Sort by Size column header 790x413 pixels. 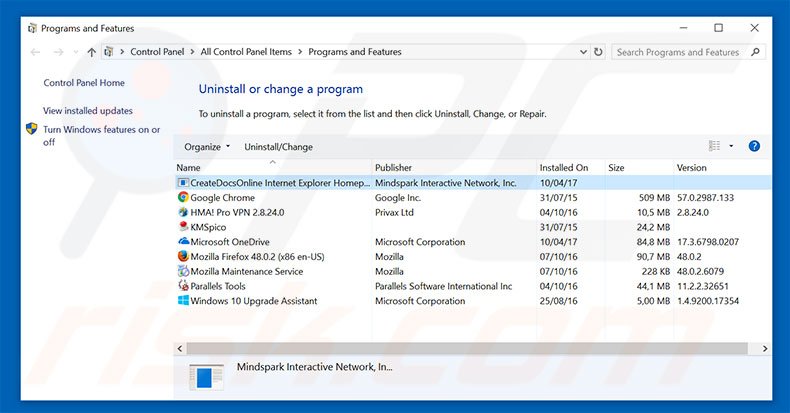(616, 168)
